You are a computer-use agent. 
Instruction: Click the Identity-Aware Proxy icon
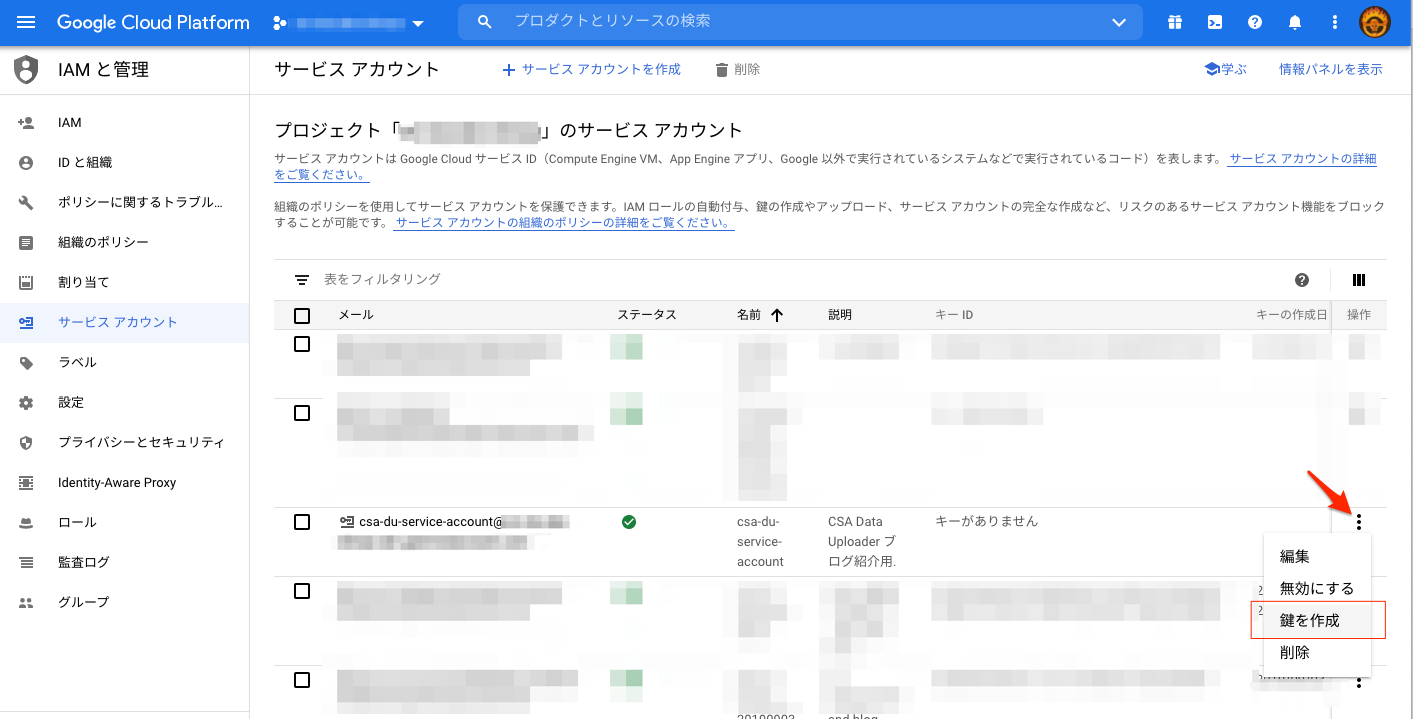pyautogui.click(x=26, y=482)
